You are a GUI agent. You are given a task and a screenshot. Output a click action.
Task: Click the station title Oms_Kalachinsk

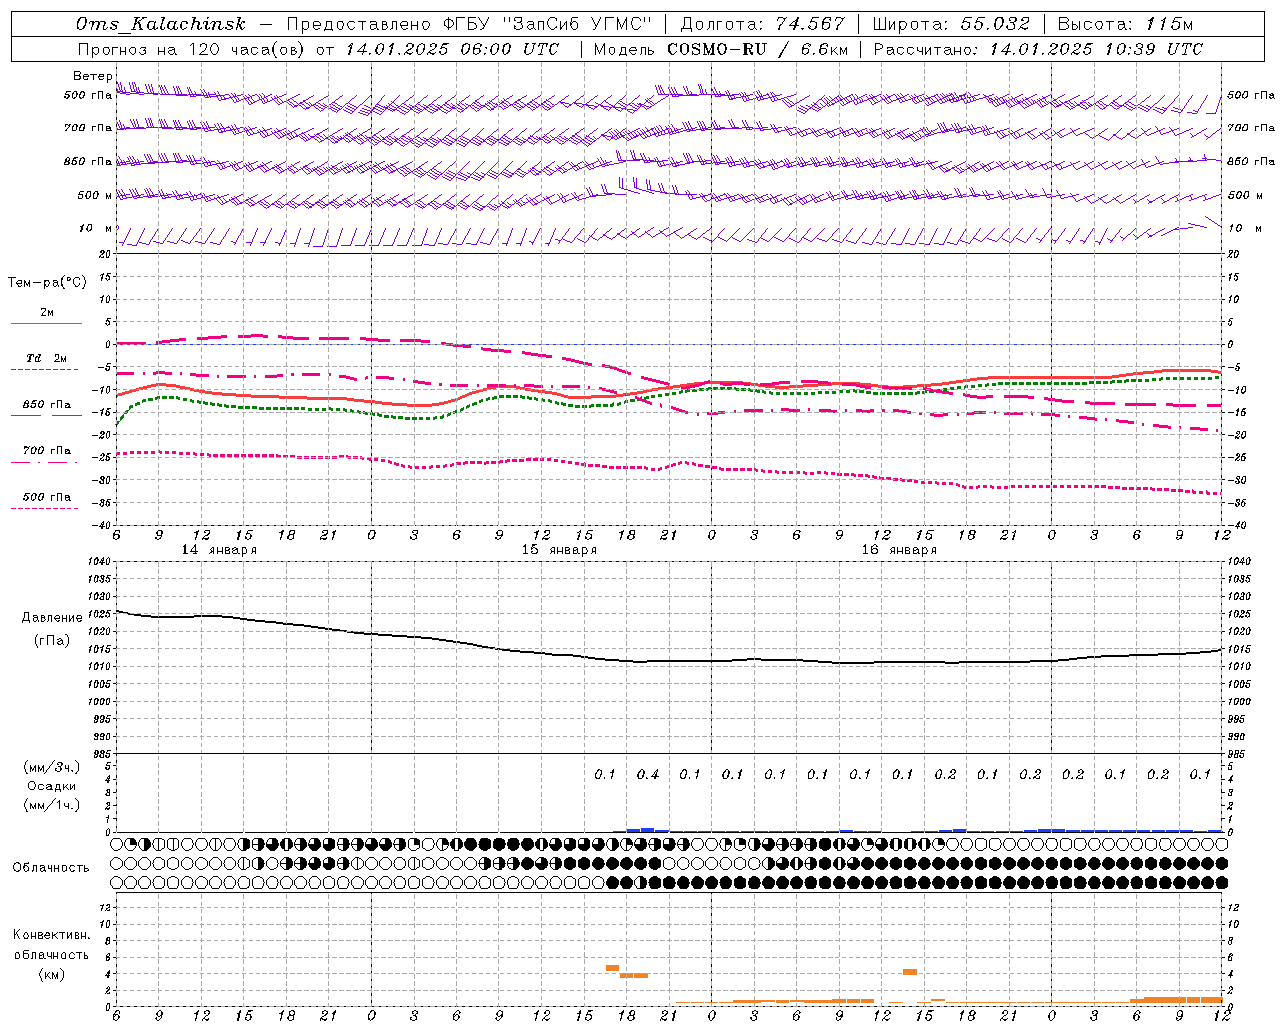point(161,25)
